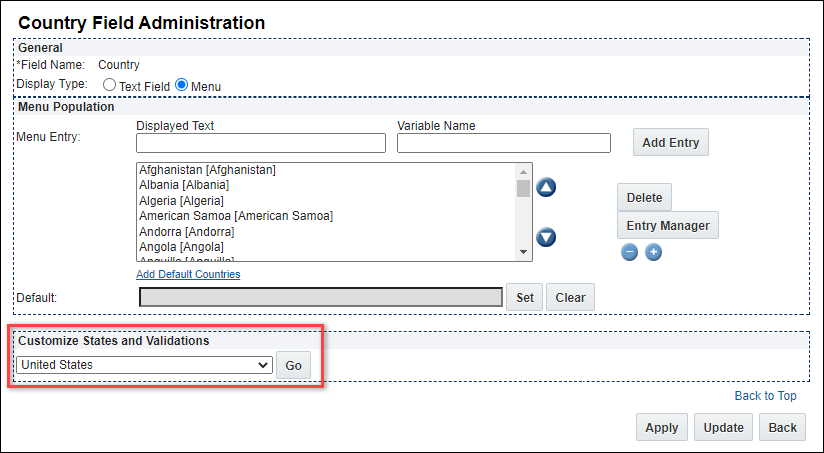Click the Set default button
This screenshot has height=453, width=824.
[524, 297]
